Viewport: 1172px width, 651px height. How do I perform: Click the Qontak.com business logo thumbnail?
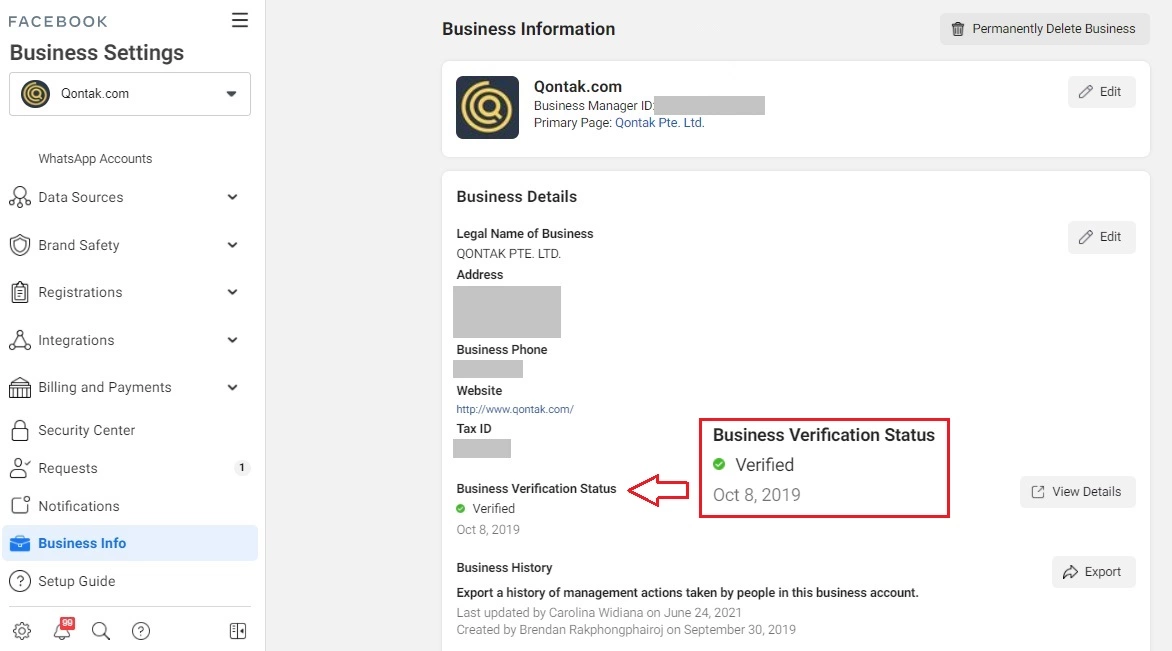(x=487, y=108)
